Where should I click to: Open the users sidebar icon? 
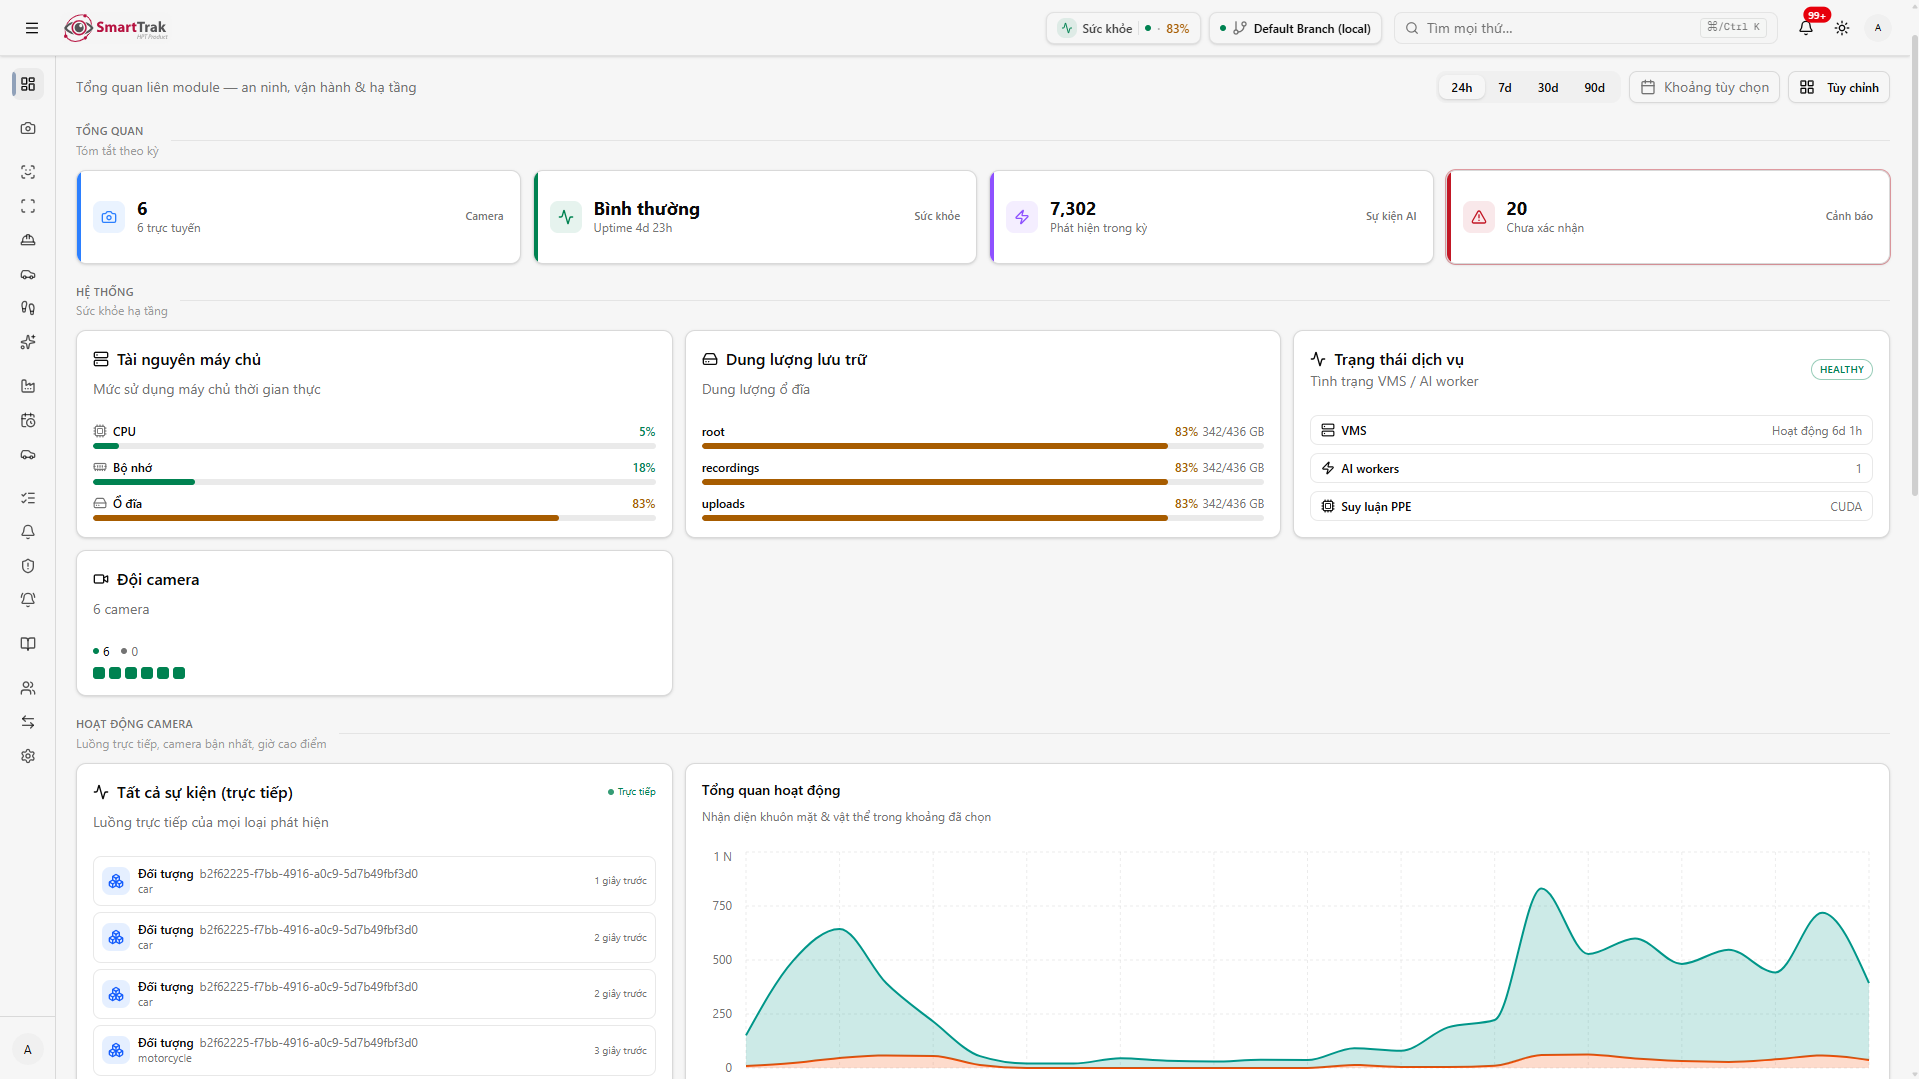point(28,688)
